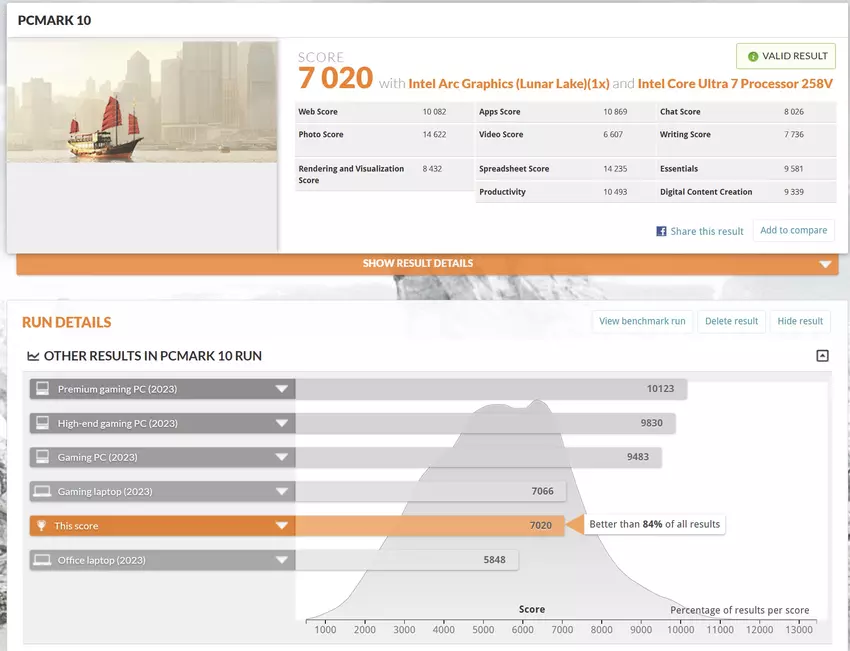Expand the Gaming PC (2023) dropdown arrow
Viewport: 850px width, 651px height.
tap(282, 458)
